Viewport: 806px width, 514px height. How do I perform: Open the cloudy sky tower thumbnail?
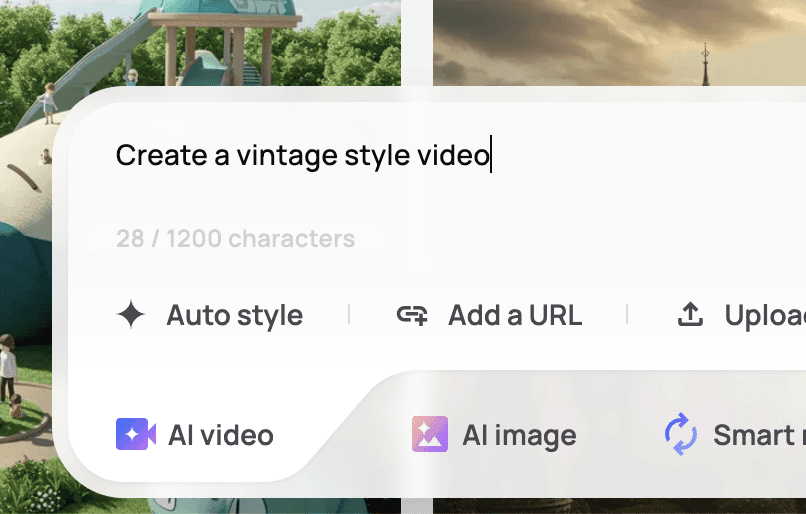pos(619,43)
